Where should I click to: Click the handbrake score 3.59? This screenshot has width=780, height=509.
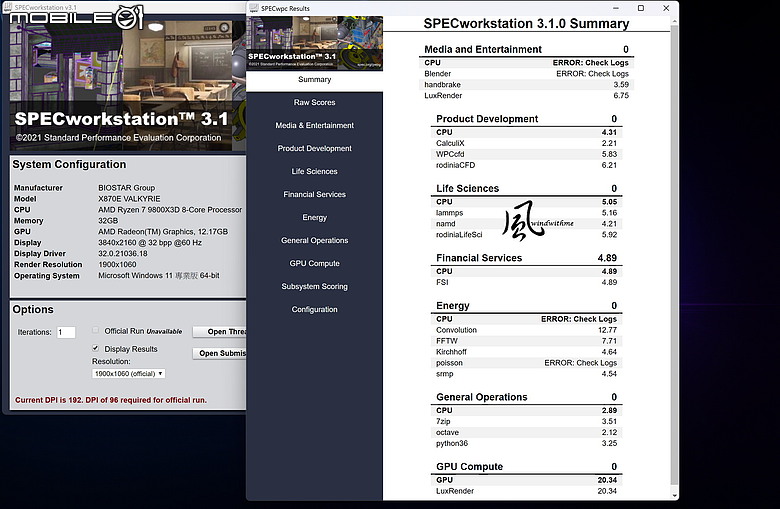pyautogui.click(x=621, y=85)
